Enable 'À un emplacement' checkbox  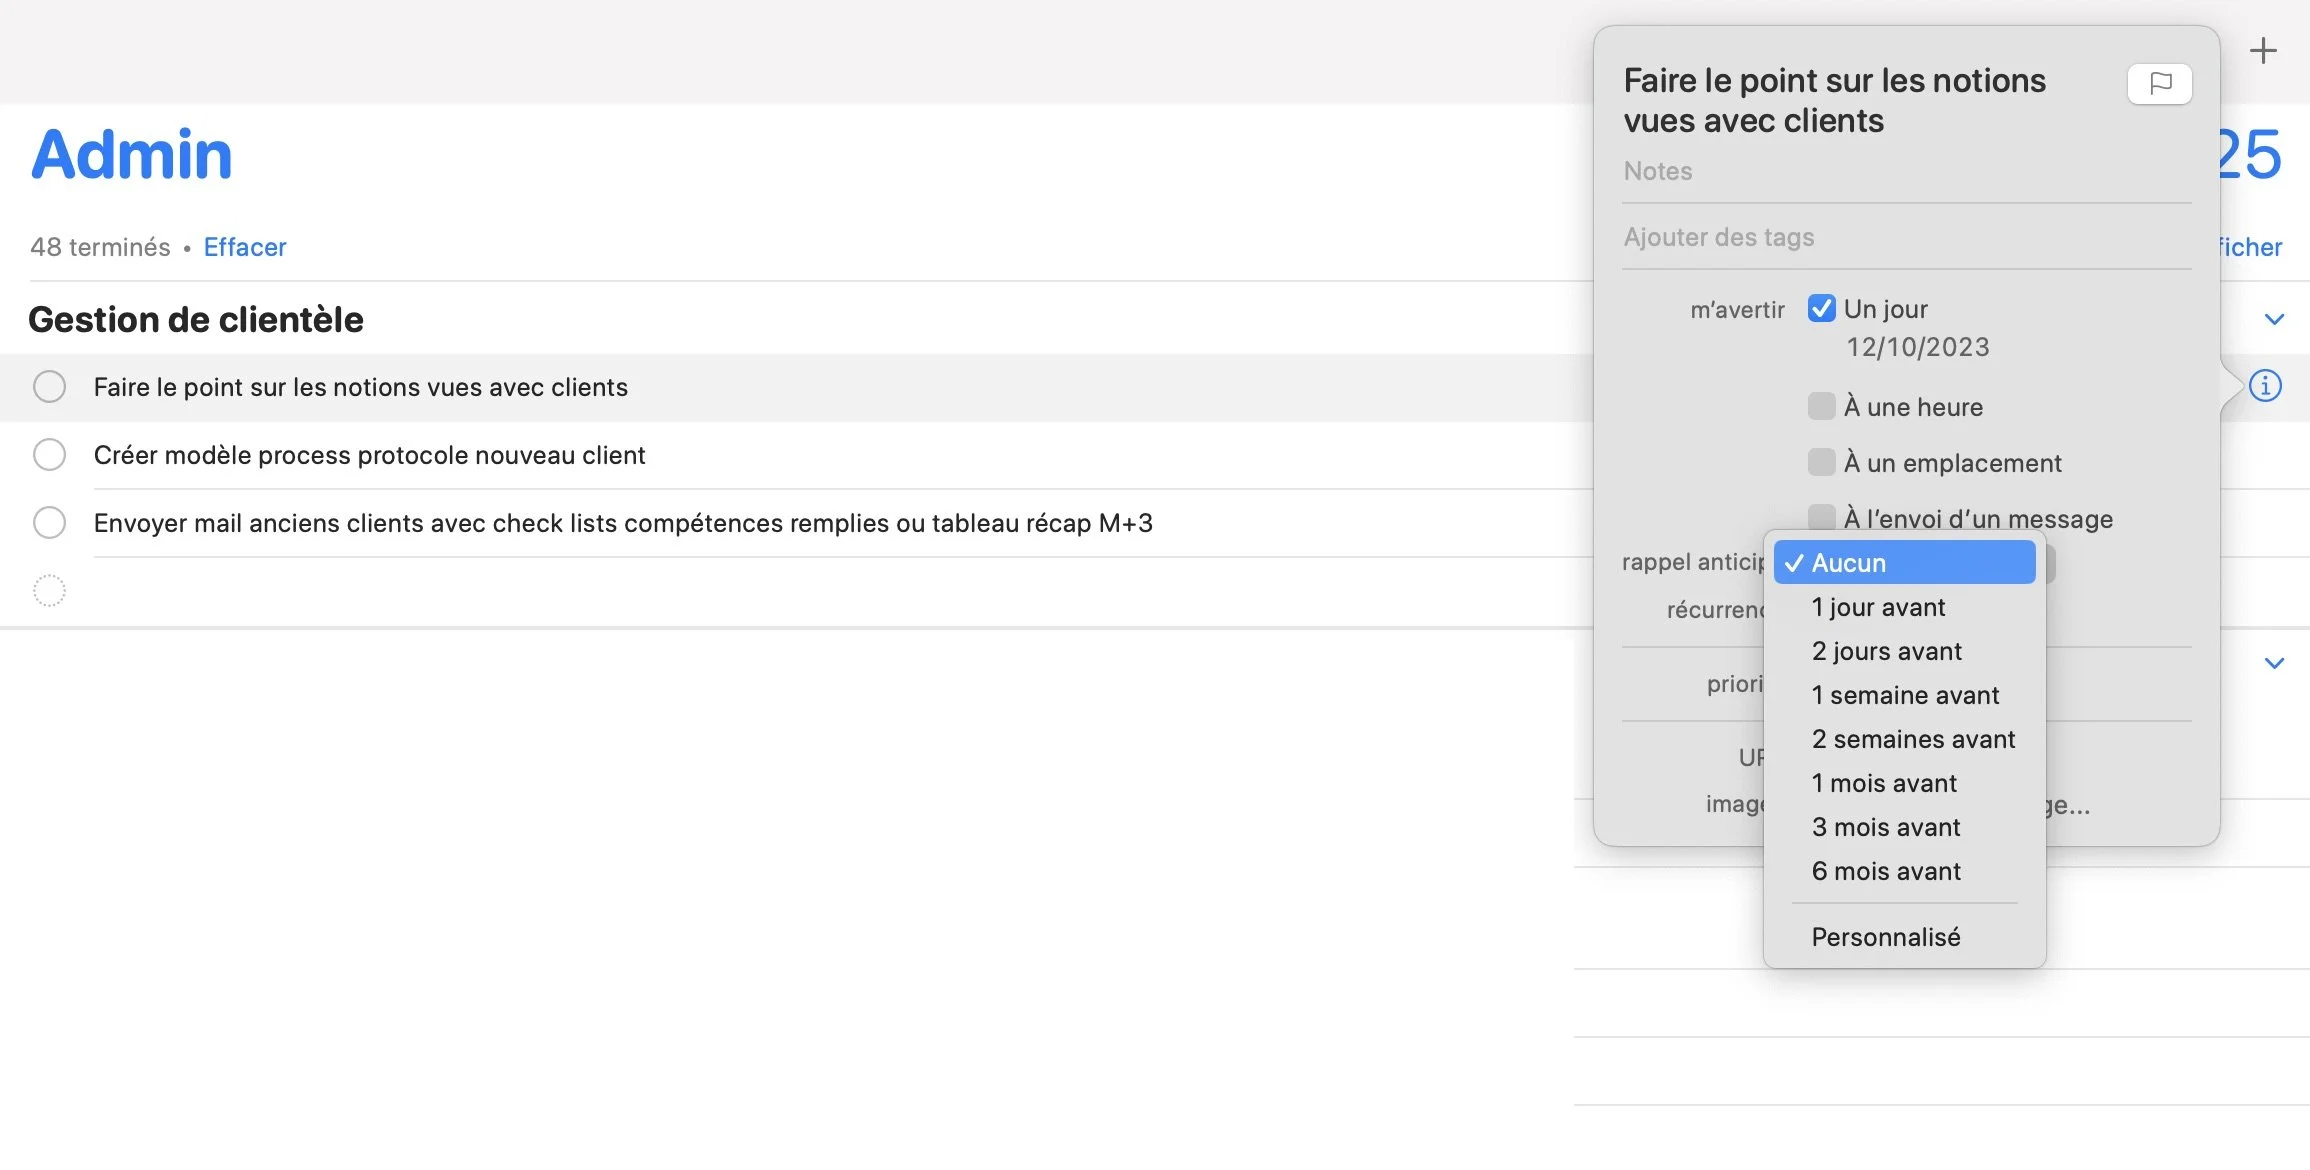[x=1821, y=462]
